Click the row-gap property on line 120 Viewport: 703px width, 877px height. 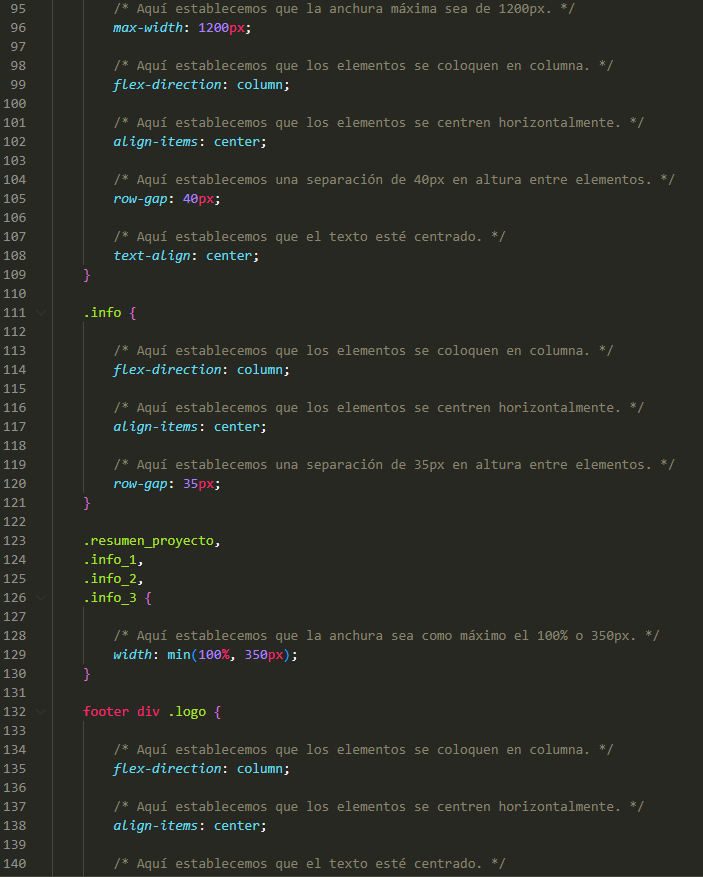140,484
